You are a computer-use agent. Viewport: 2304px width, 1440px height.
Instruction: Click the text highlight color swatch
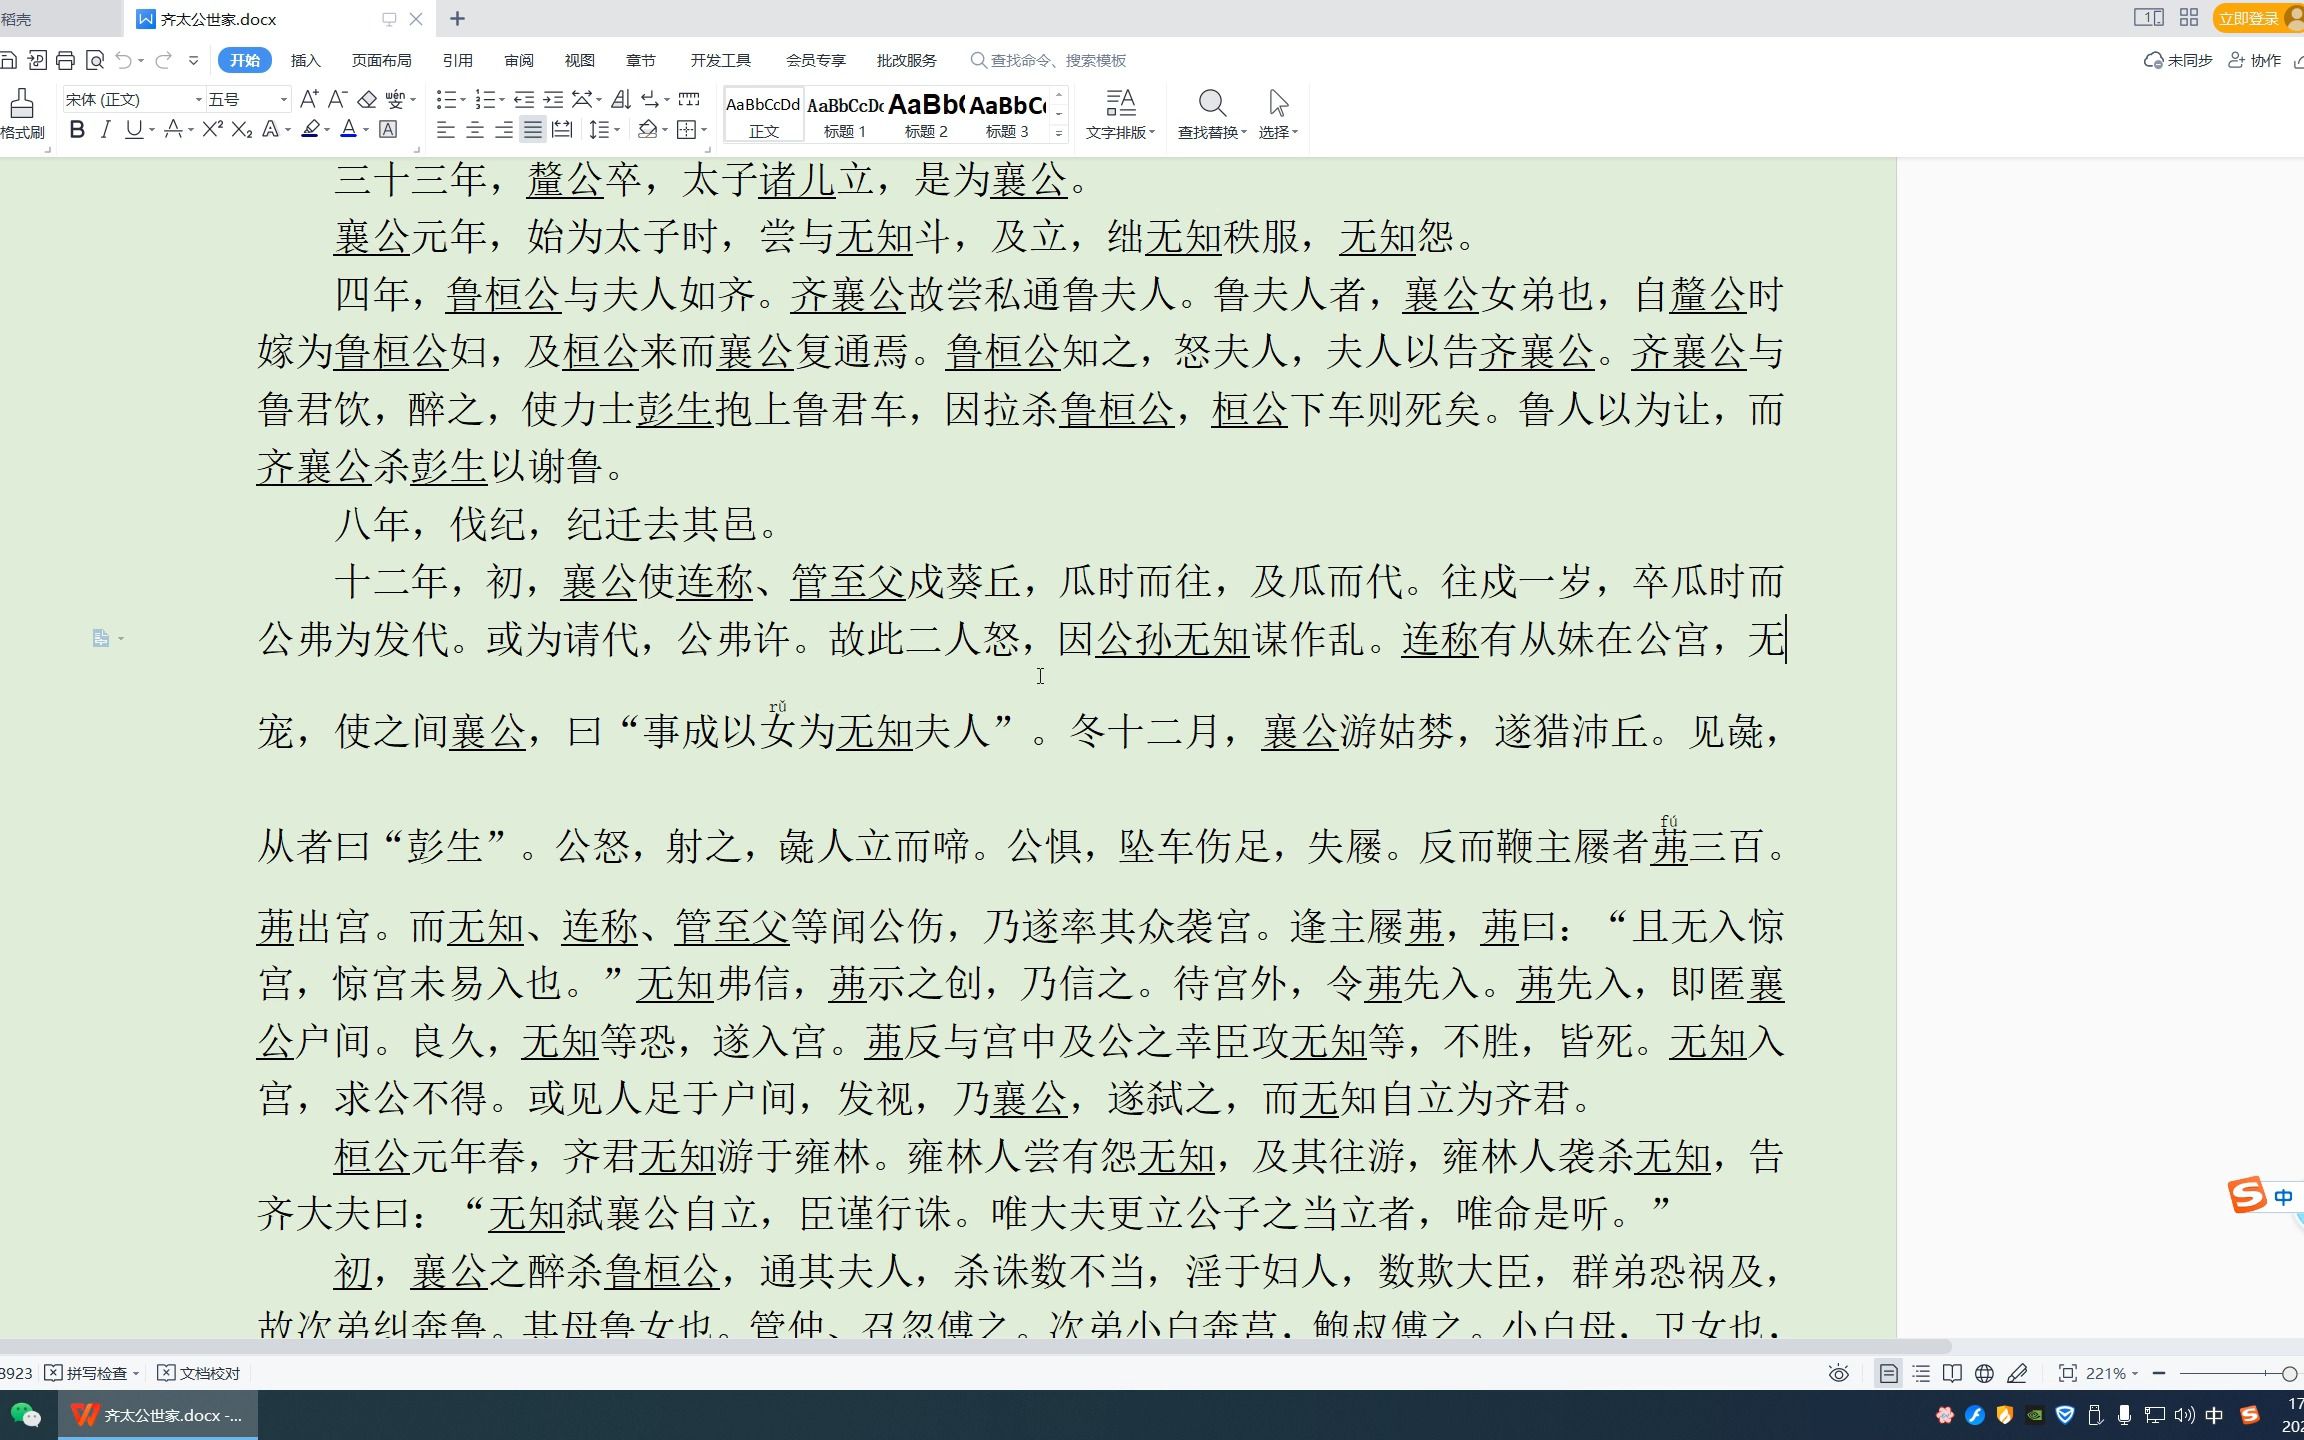[311, 129]
